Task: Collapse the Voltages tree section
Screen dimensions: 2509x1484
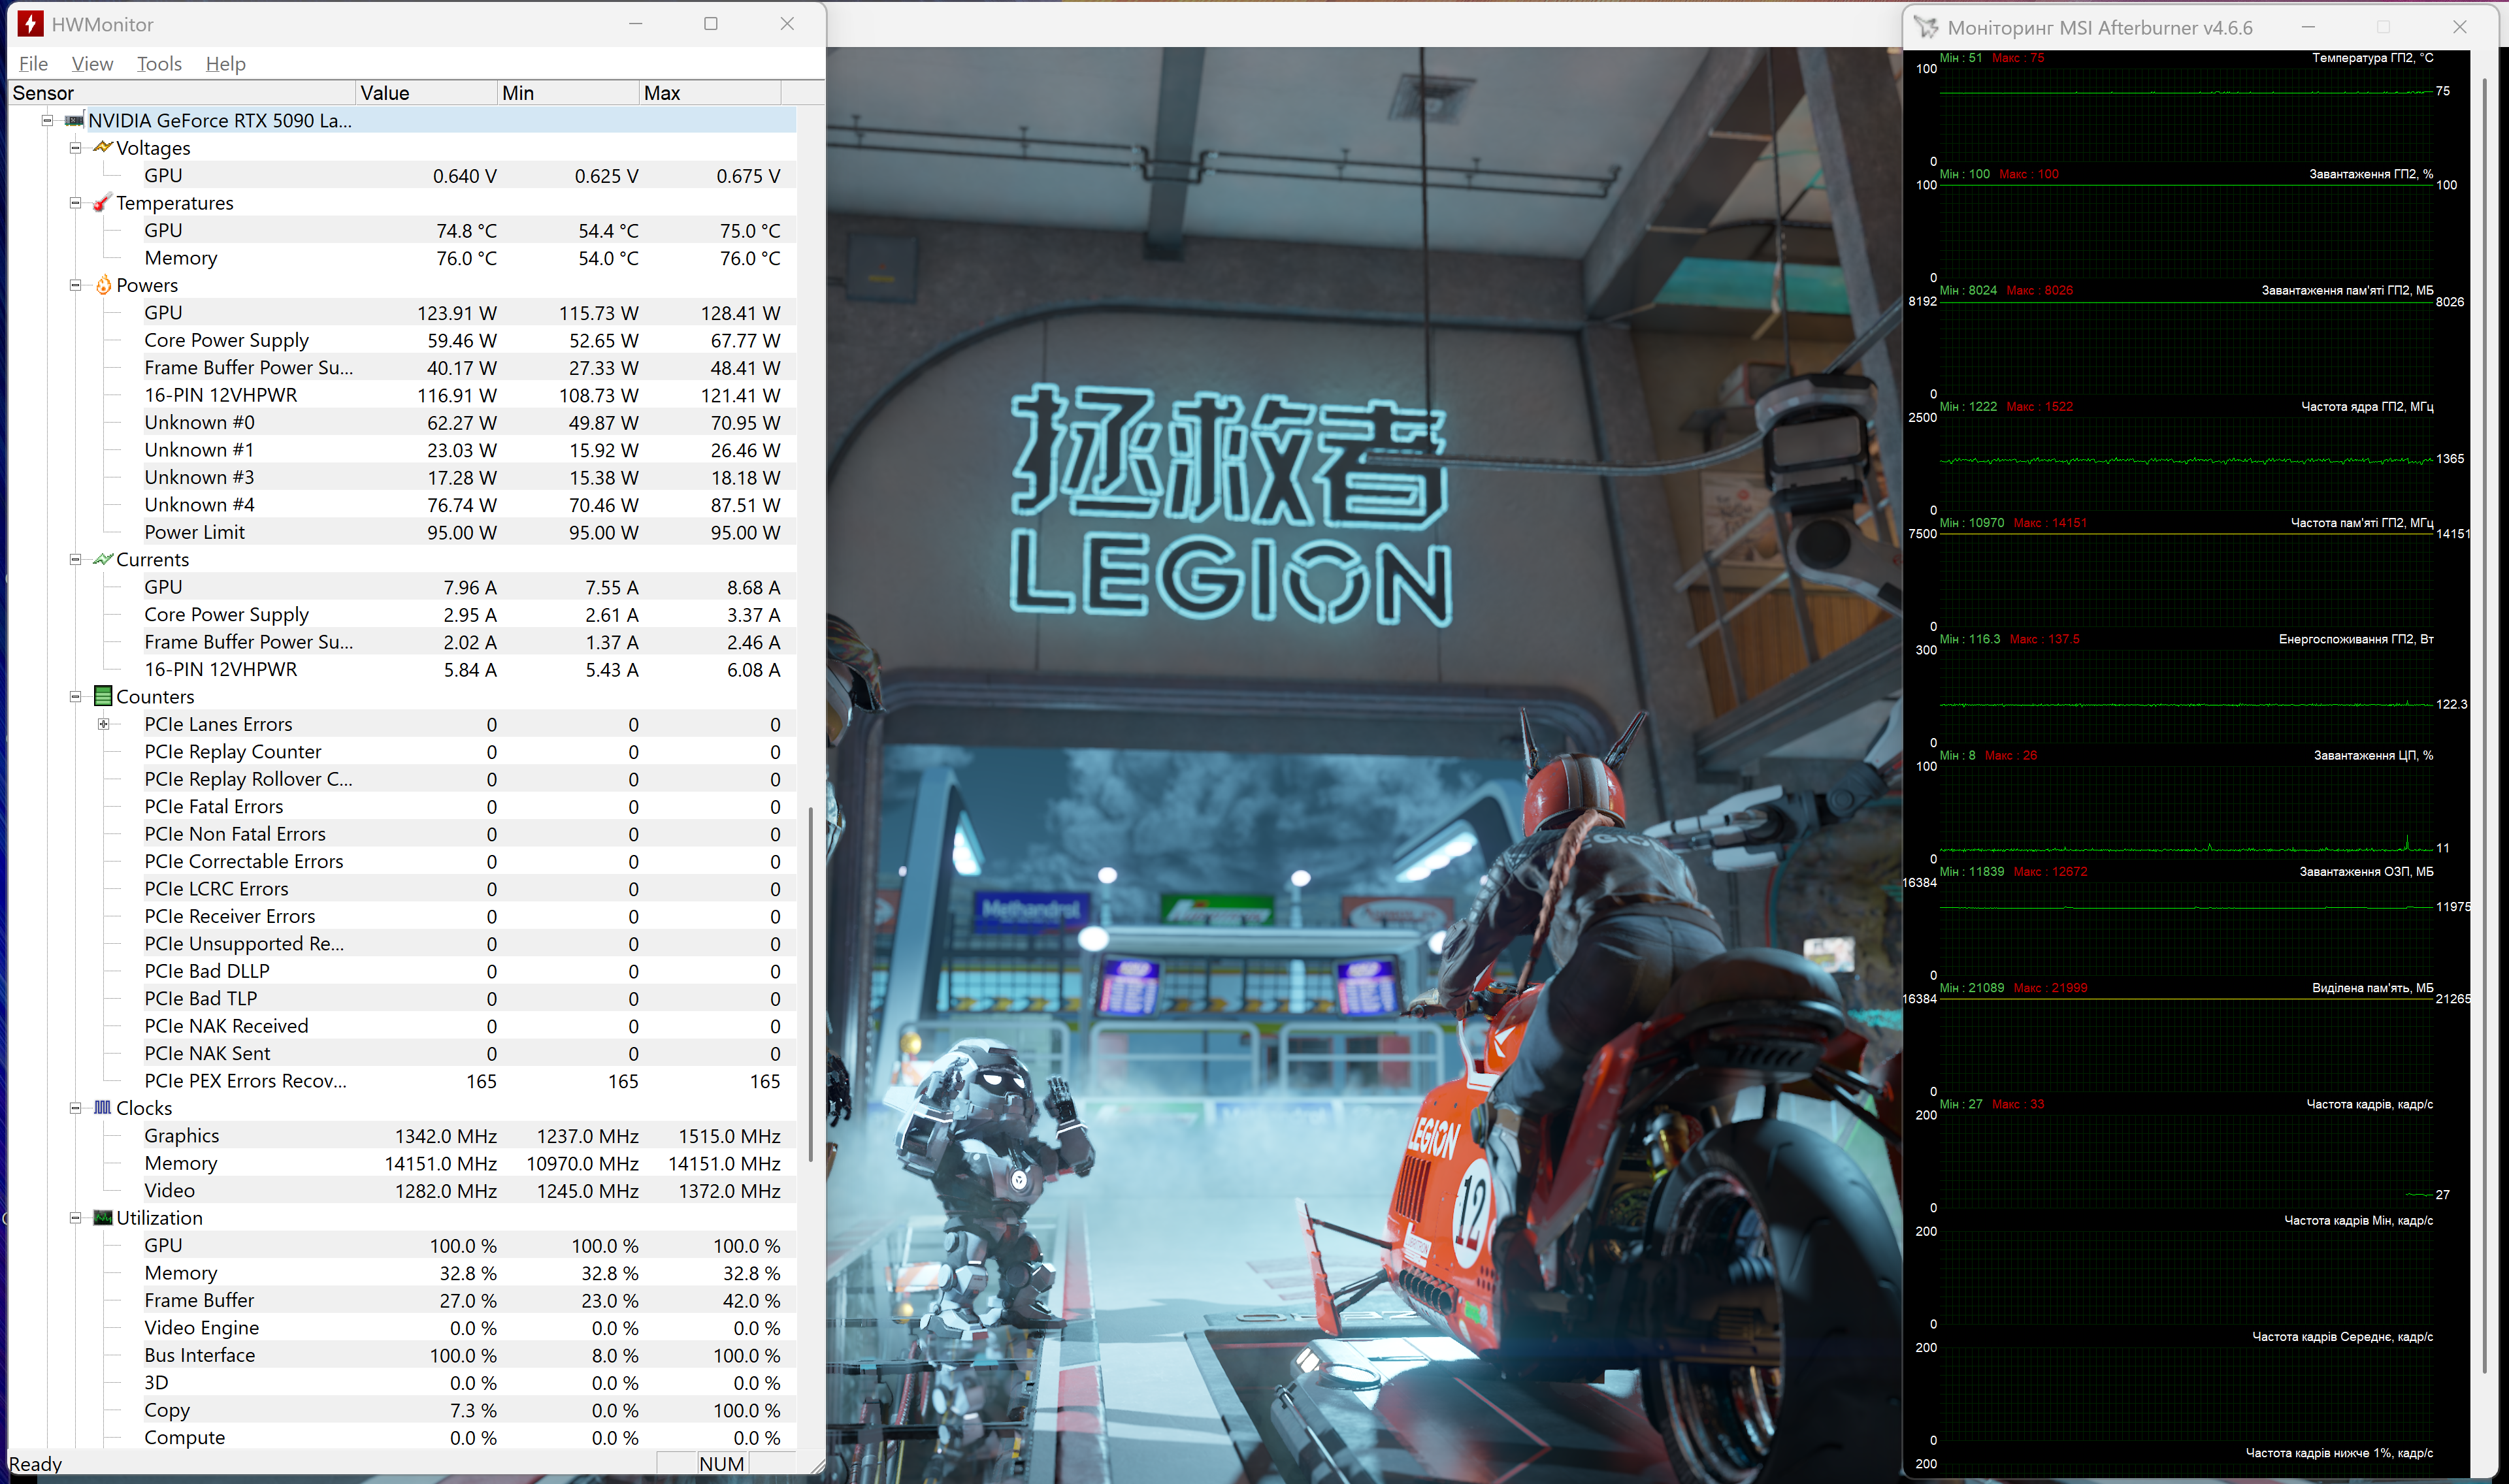Action: point(75,148)
